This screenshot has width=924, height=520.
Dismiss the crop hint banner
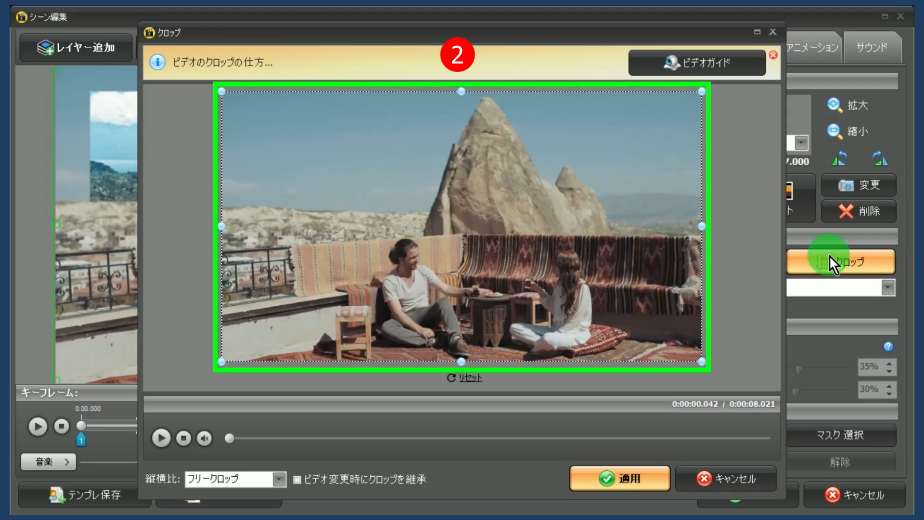tap(773, 55)
